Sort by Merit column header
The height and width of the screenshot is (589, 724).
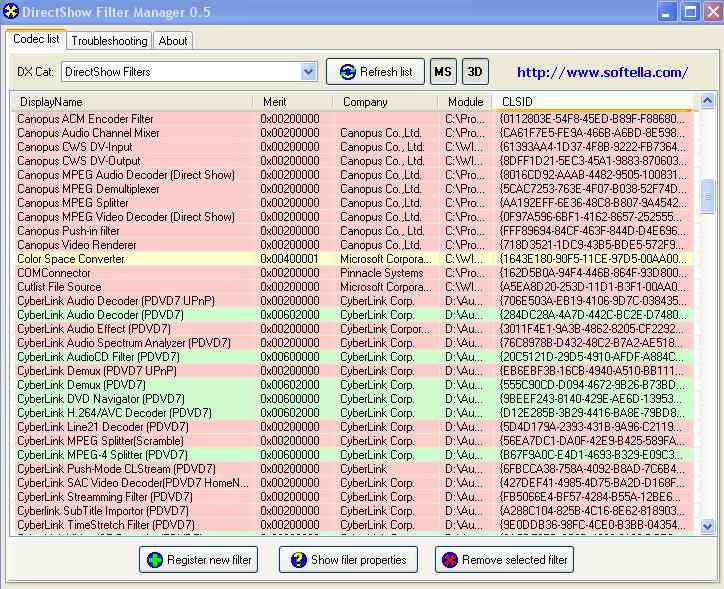293,102
